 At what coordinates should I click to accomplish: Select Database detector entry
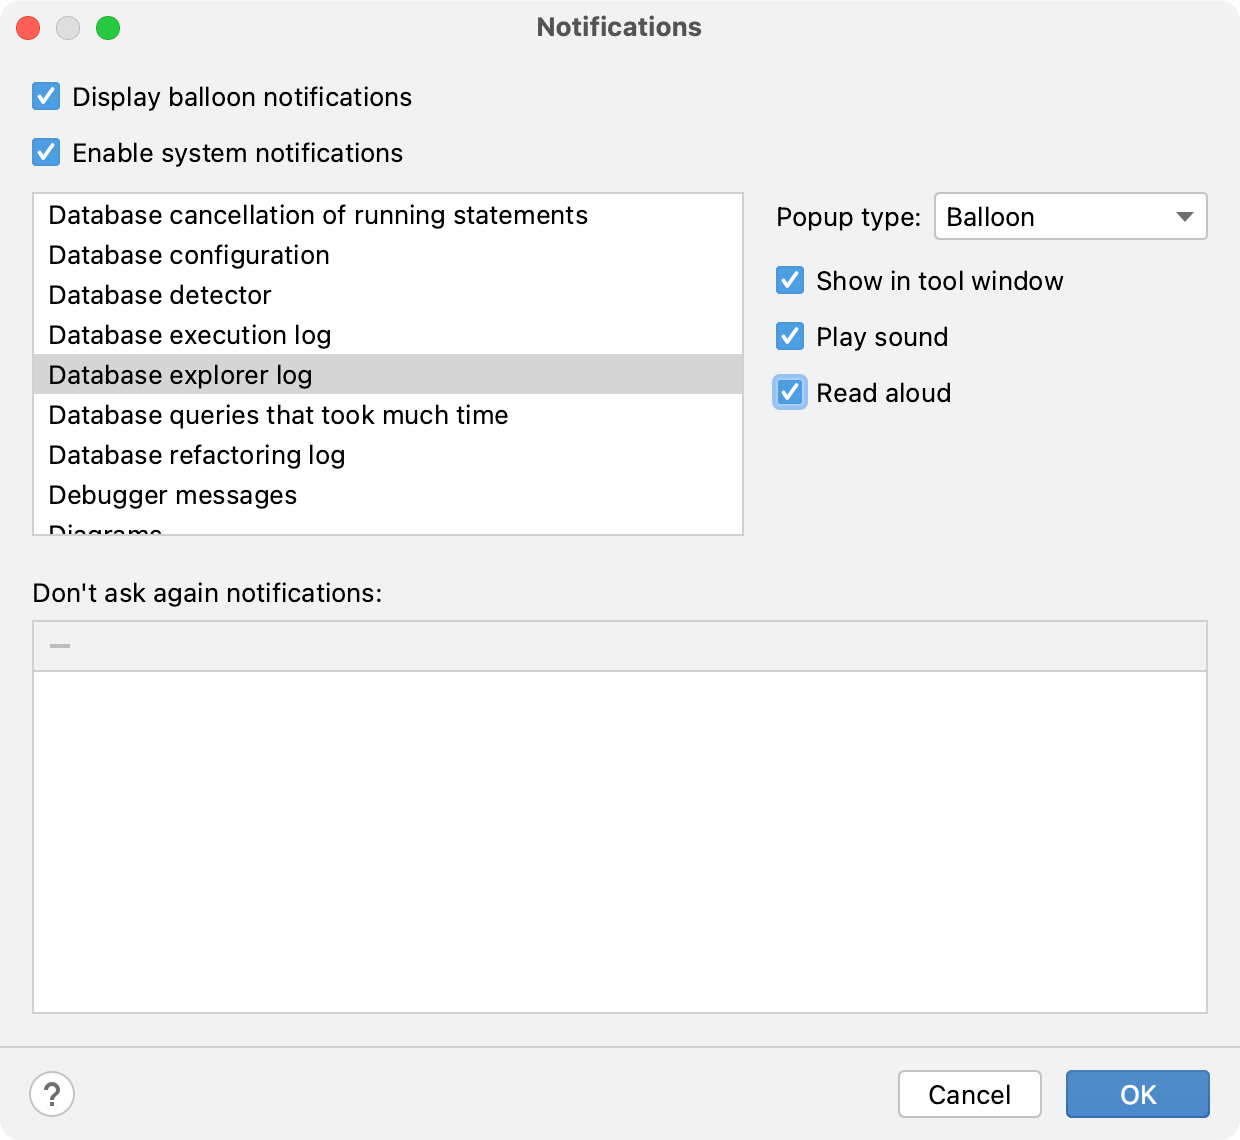coord(159,295)
